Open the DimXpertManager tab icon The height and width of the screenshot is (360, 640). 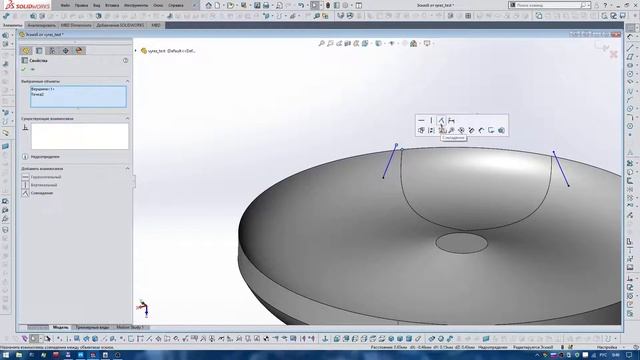pyautogui.click(x=66, y=51)
